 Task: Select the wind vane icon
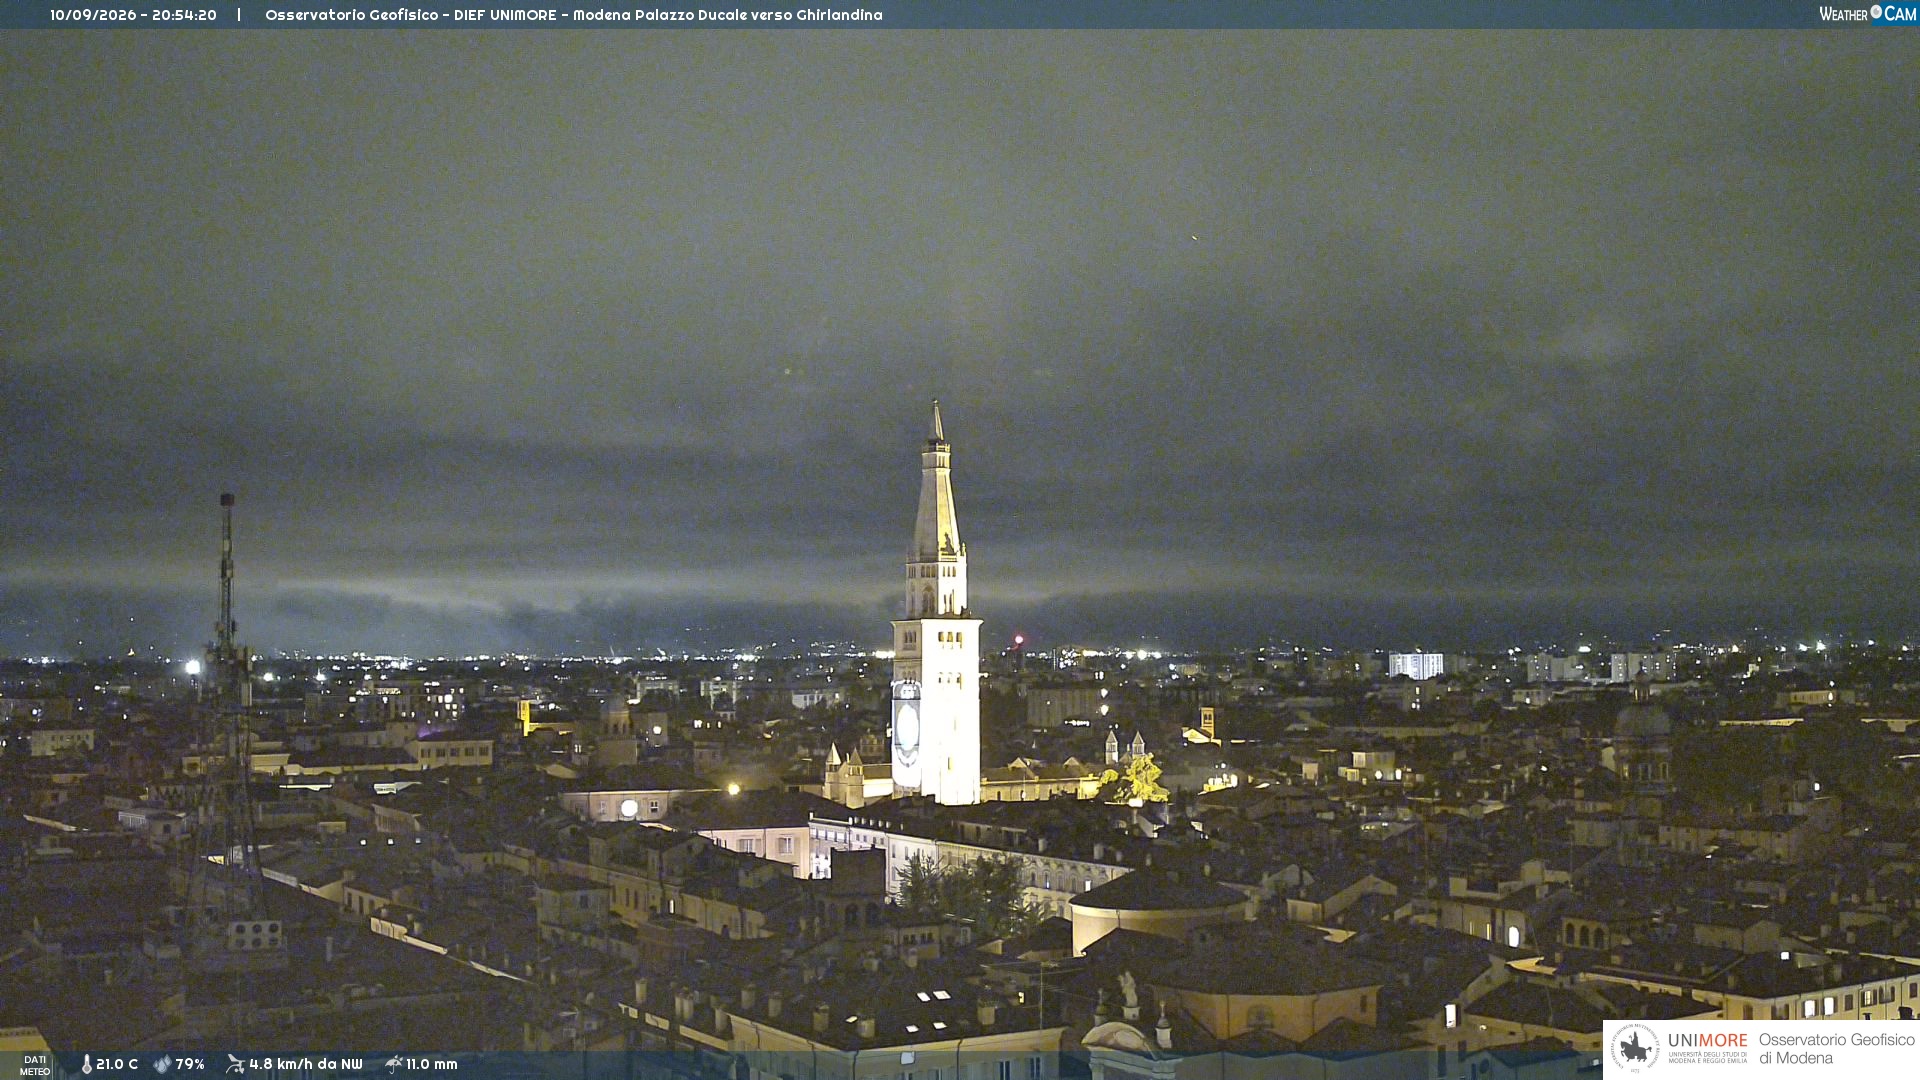235,1064
